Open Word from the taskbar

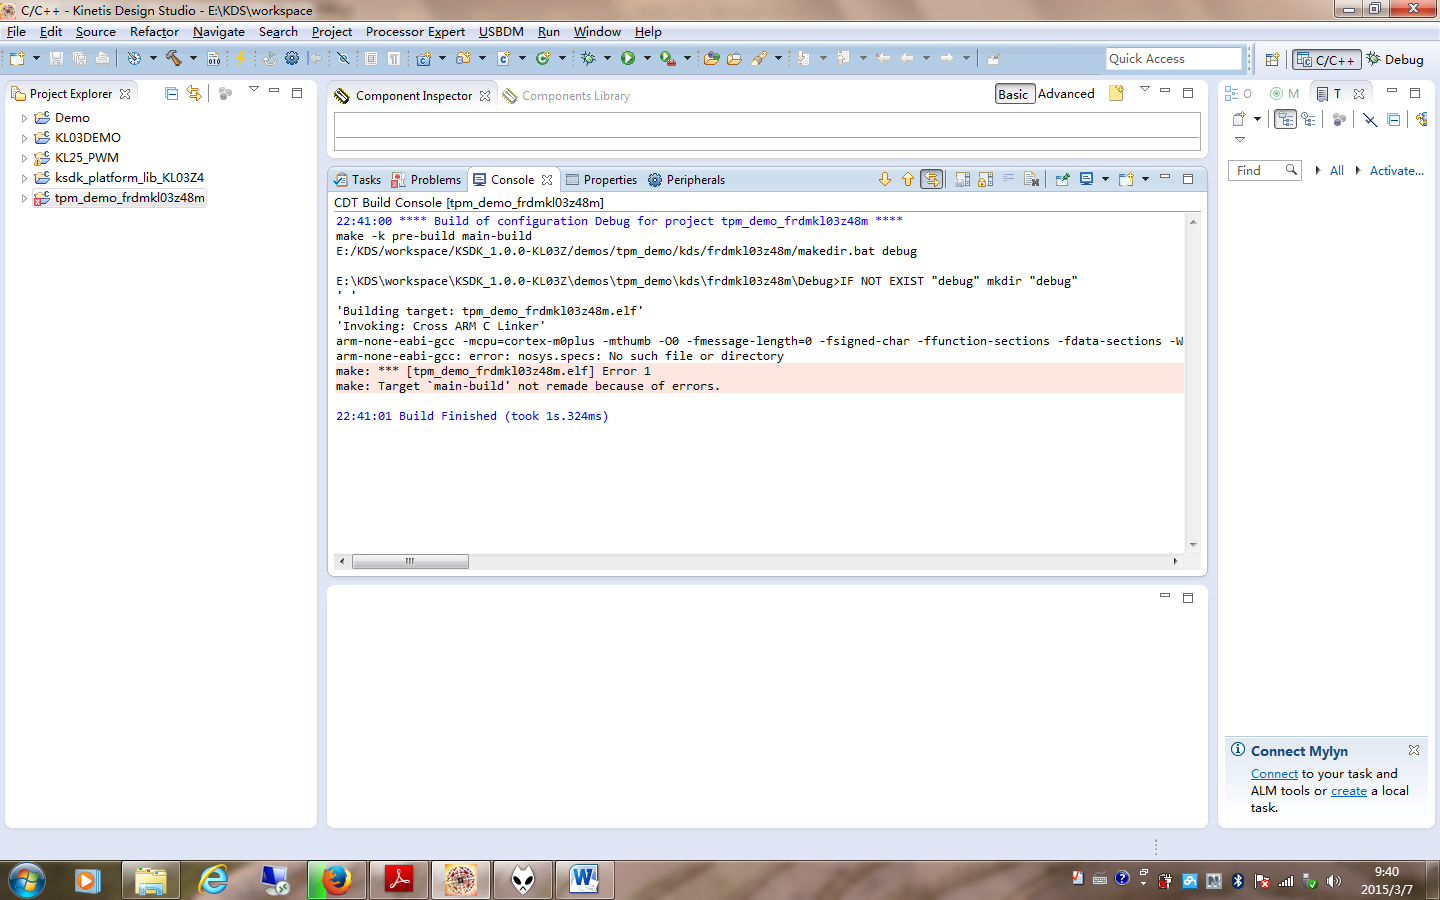pos(584,880)
